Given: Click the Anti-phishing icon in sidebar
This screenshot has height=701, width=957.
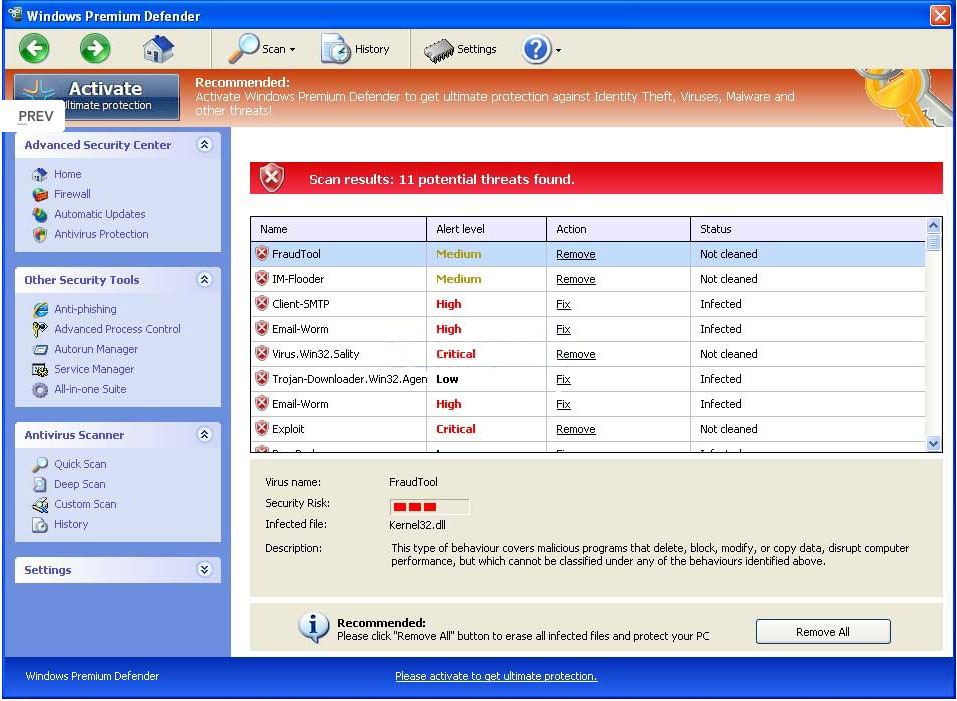Looking at the screenshot, I should click(40, 309).
